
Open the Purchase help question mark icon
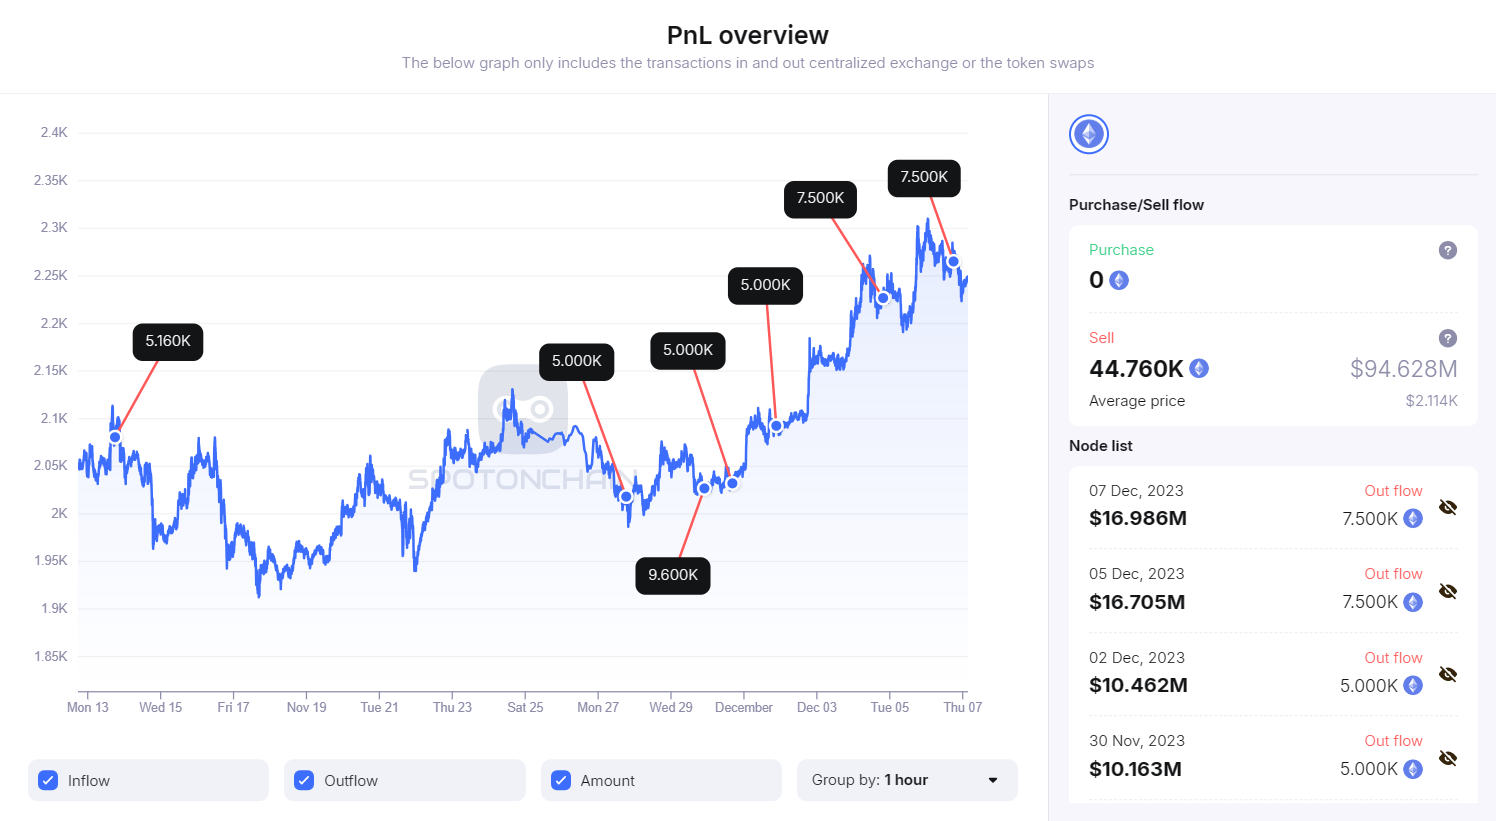pos(1447,250)
